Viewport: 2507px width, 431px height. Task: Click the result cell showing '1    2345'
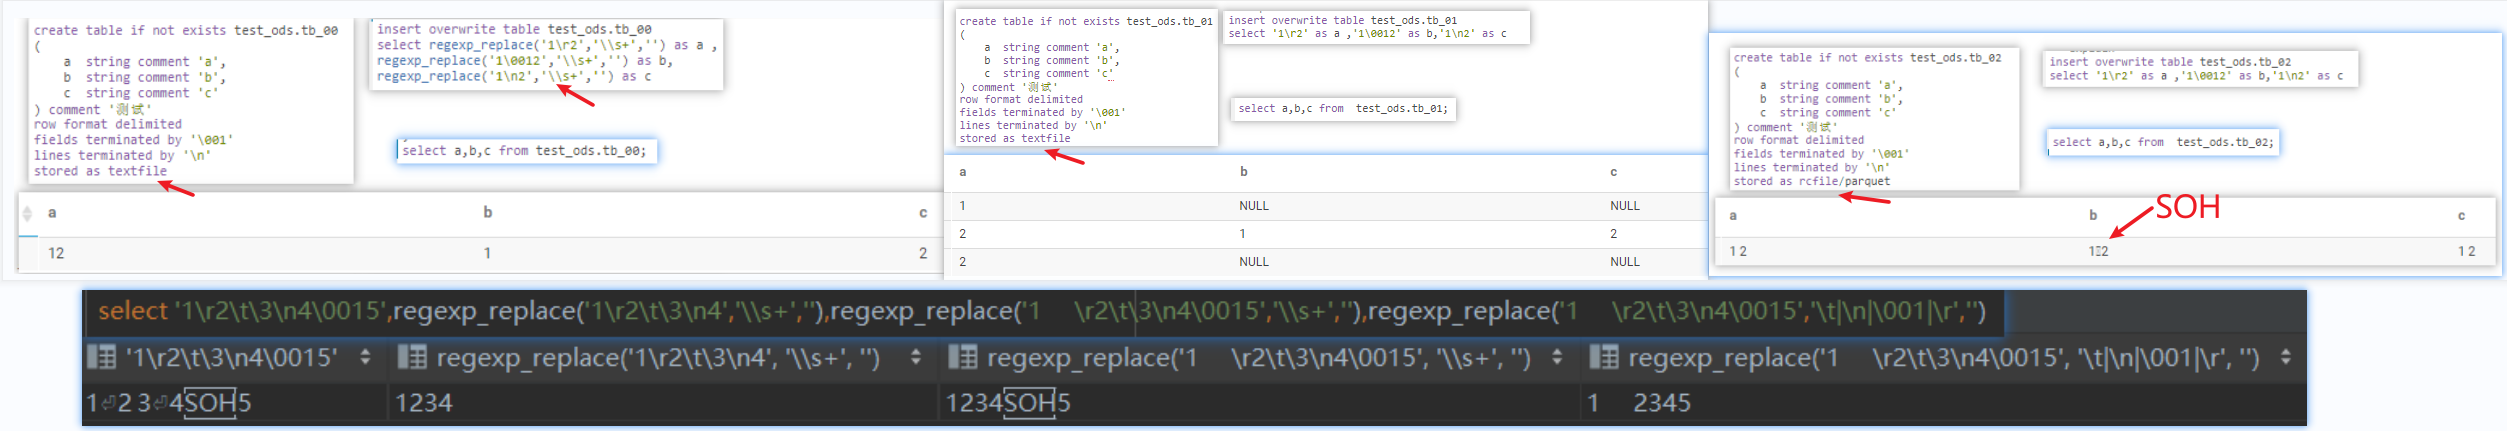pyautogui.click(x=1638, y=403)
